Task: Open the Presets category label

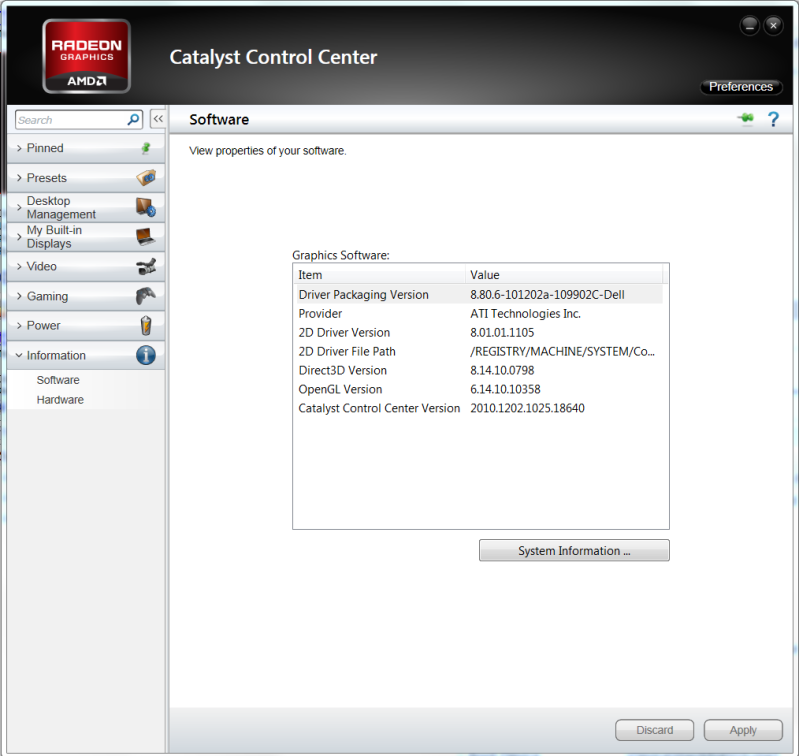Action: 46,178
